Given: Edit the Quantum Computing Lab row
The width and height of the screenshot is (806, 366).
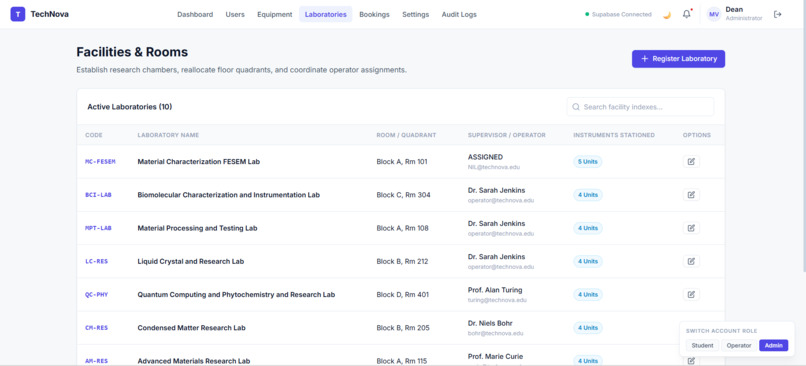Looking at the screenshot, I should click(691, 295).
